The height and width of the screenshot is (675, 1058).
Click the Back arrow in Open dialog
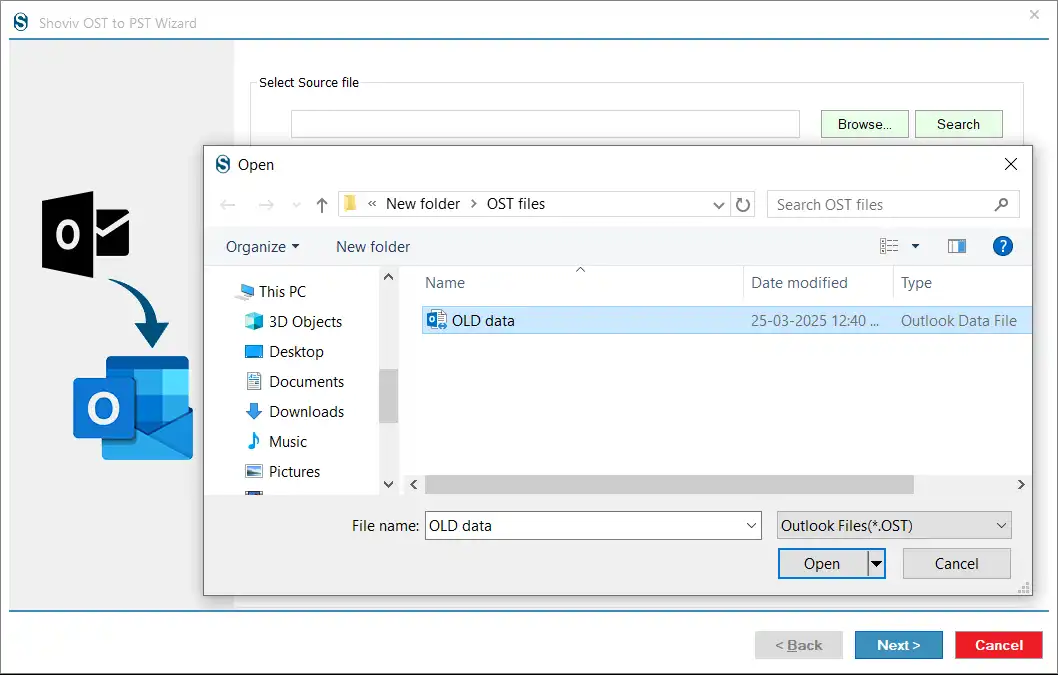click(x=228, y=205)
